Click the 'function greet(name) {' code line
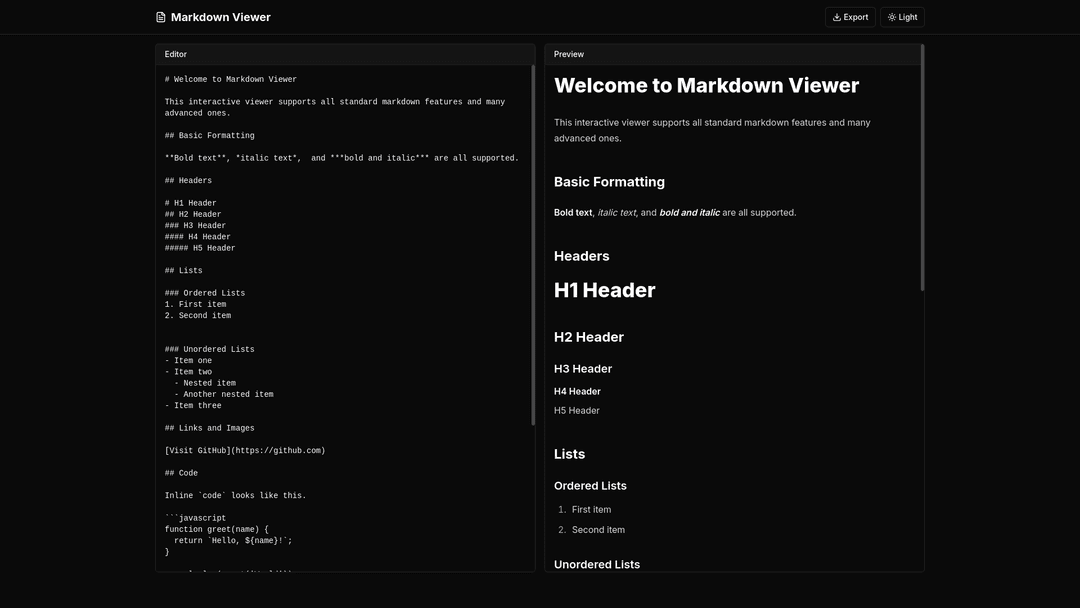Image resolution: width=1080 pixels, height=608 pixels. click(x=217, y=529)
